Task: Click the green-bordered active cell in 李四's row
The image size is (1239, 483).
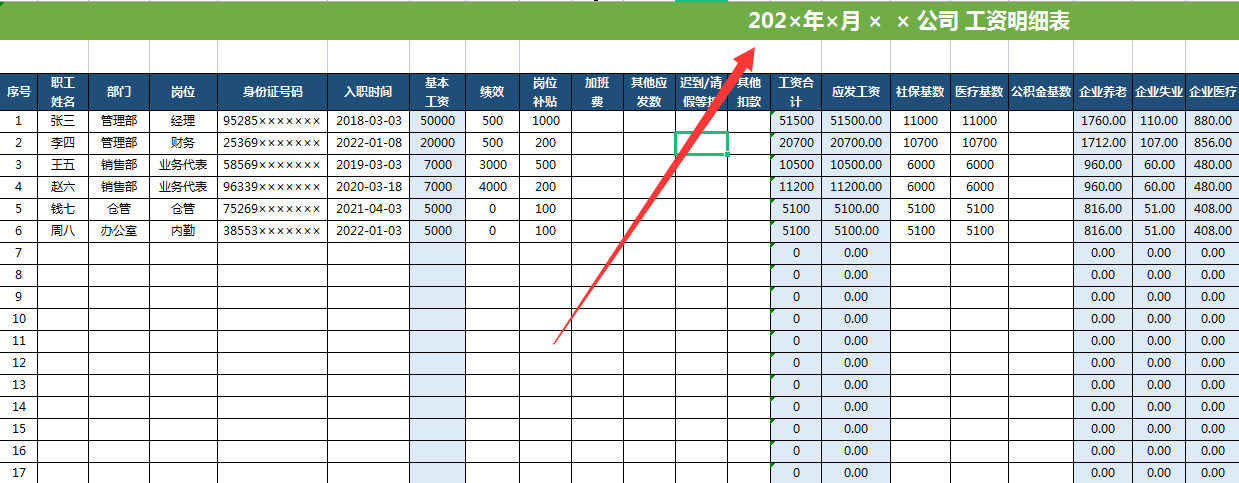Action: 701,143
